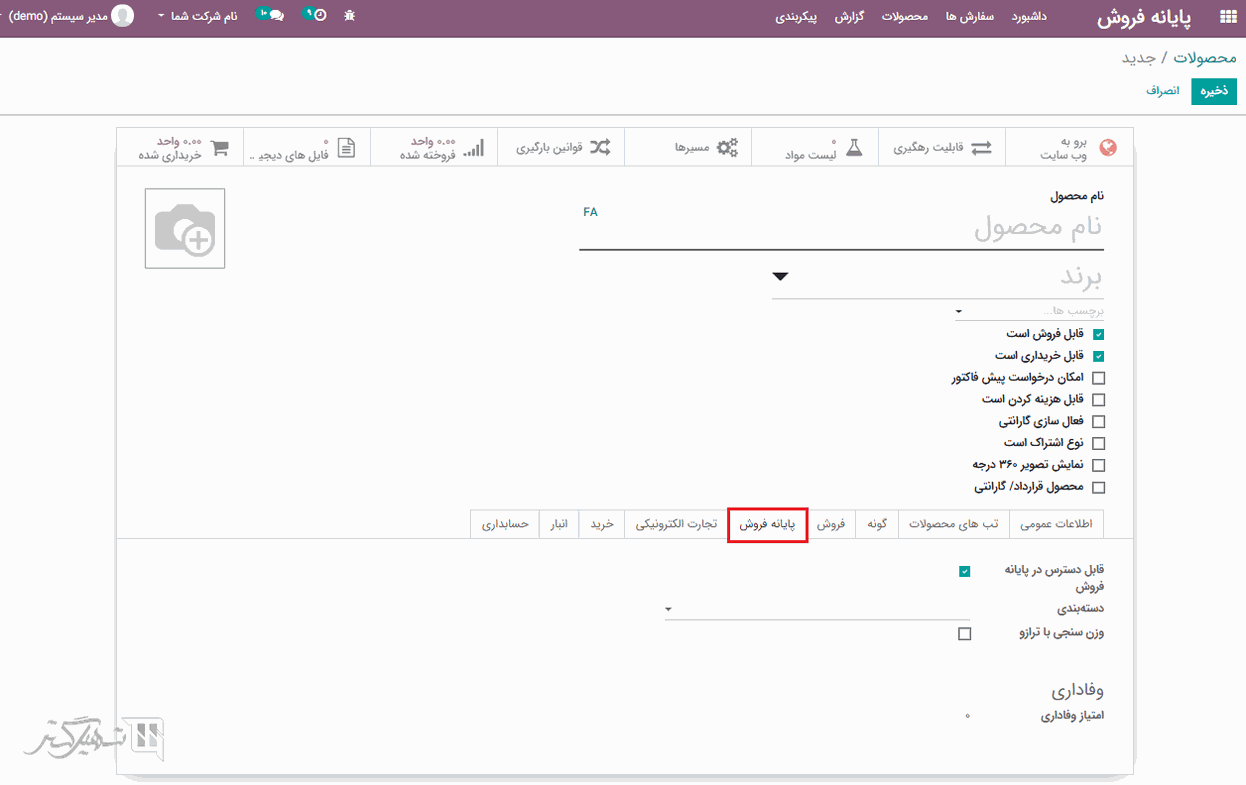Open reordering rules shuffle icon
The image size is (1246, 785).
[x=599, y=148]
